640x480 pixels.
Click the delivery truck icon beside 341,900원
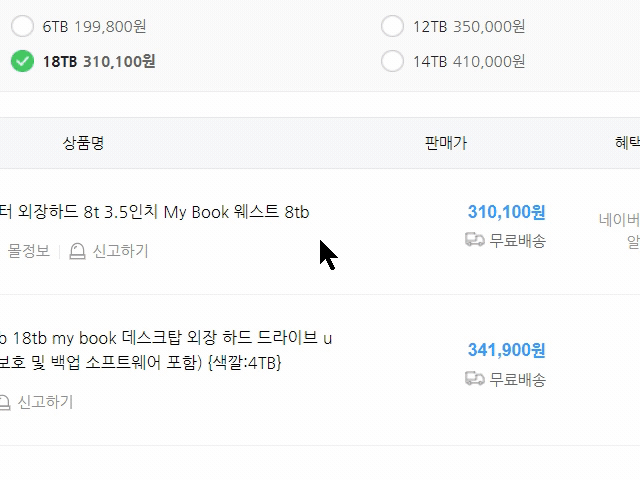point(475,379)
